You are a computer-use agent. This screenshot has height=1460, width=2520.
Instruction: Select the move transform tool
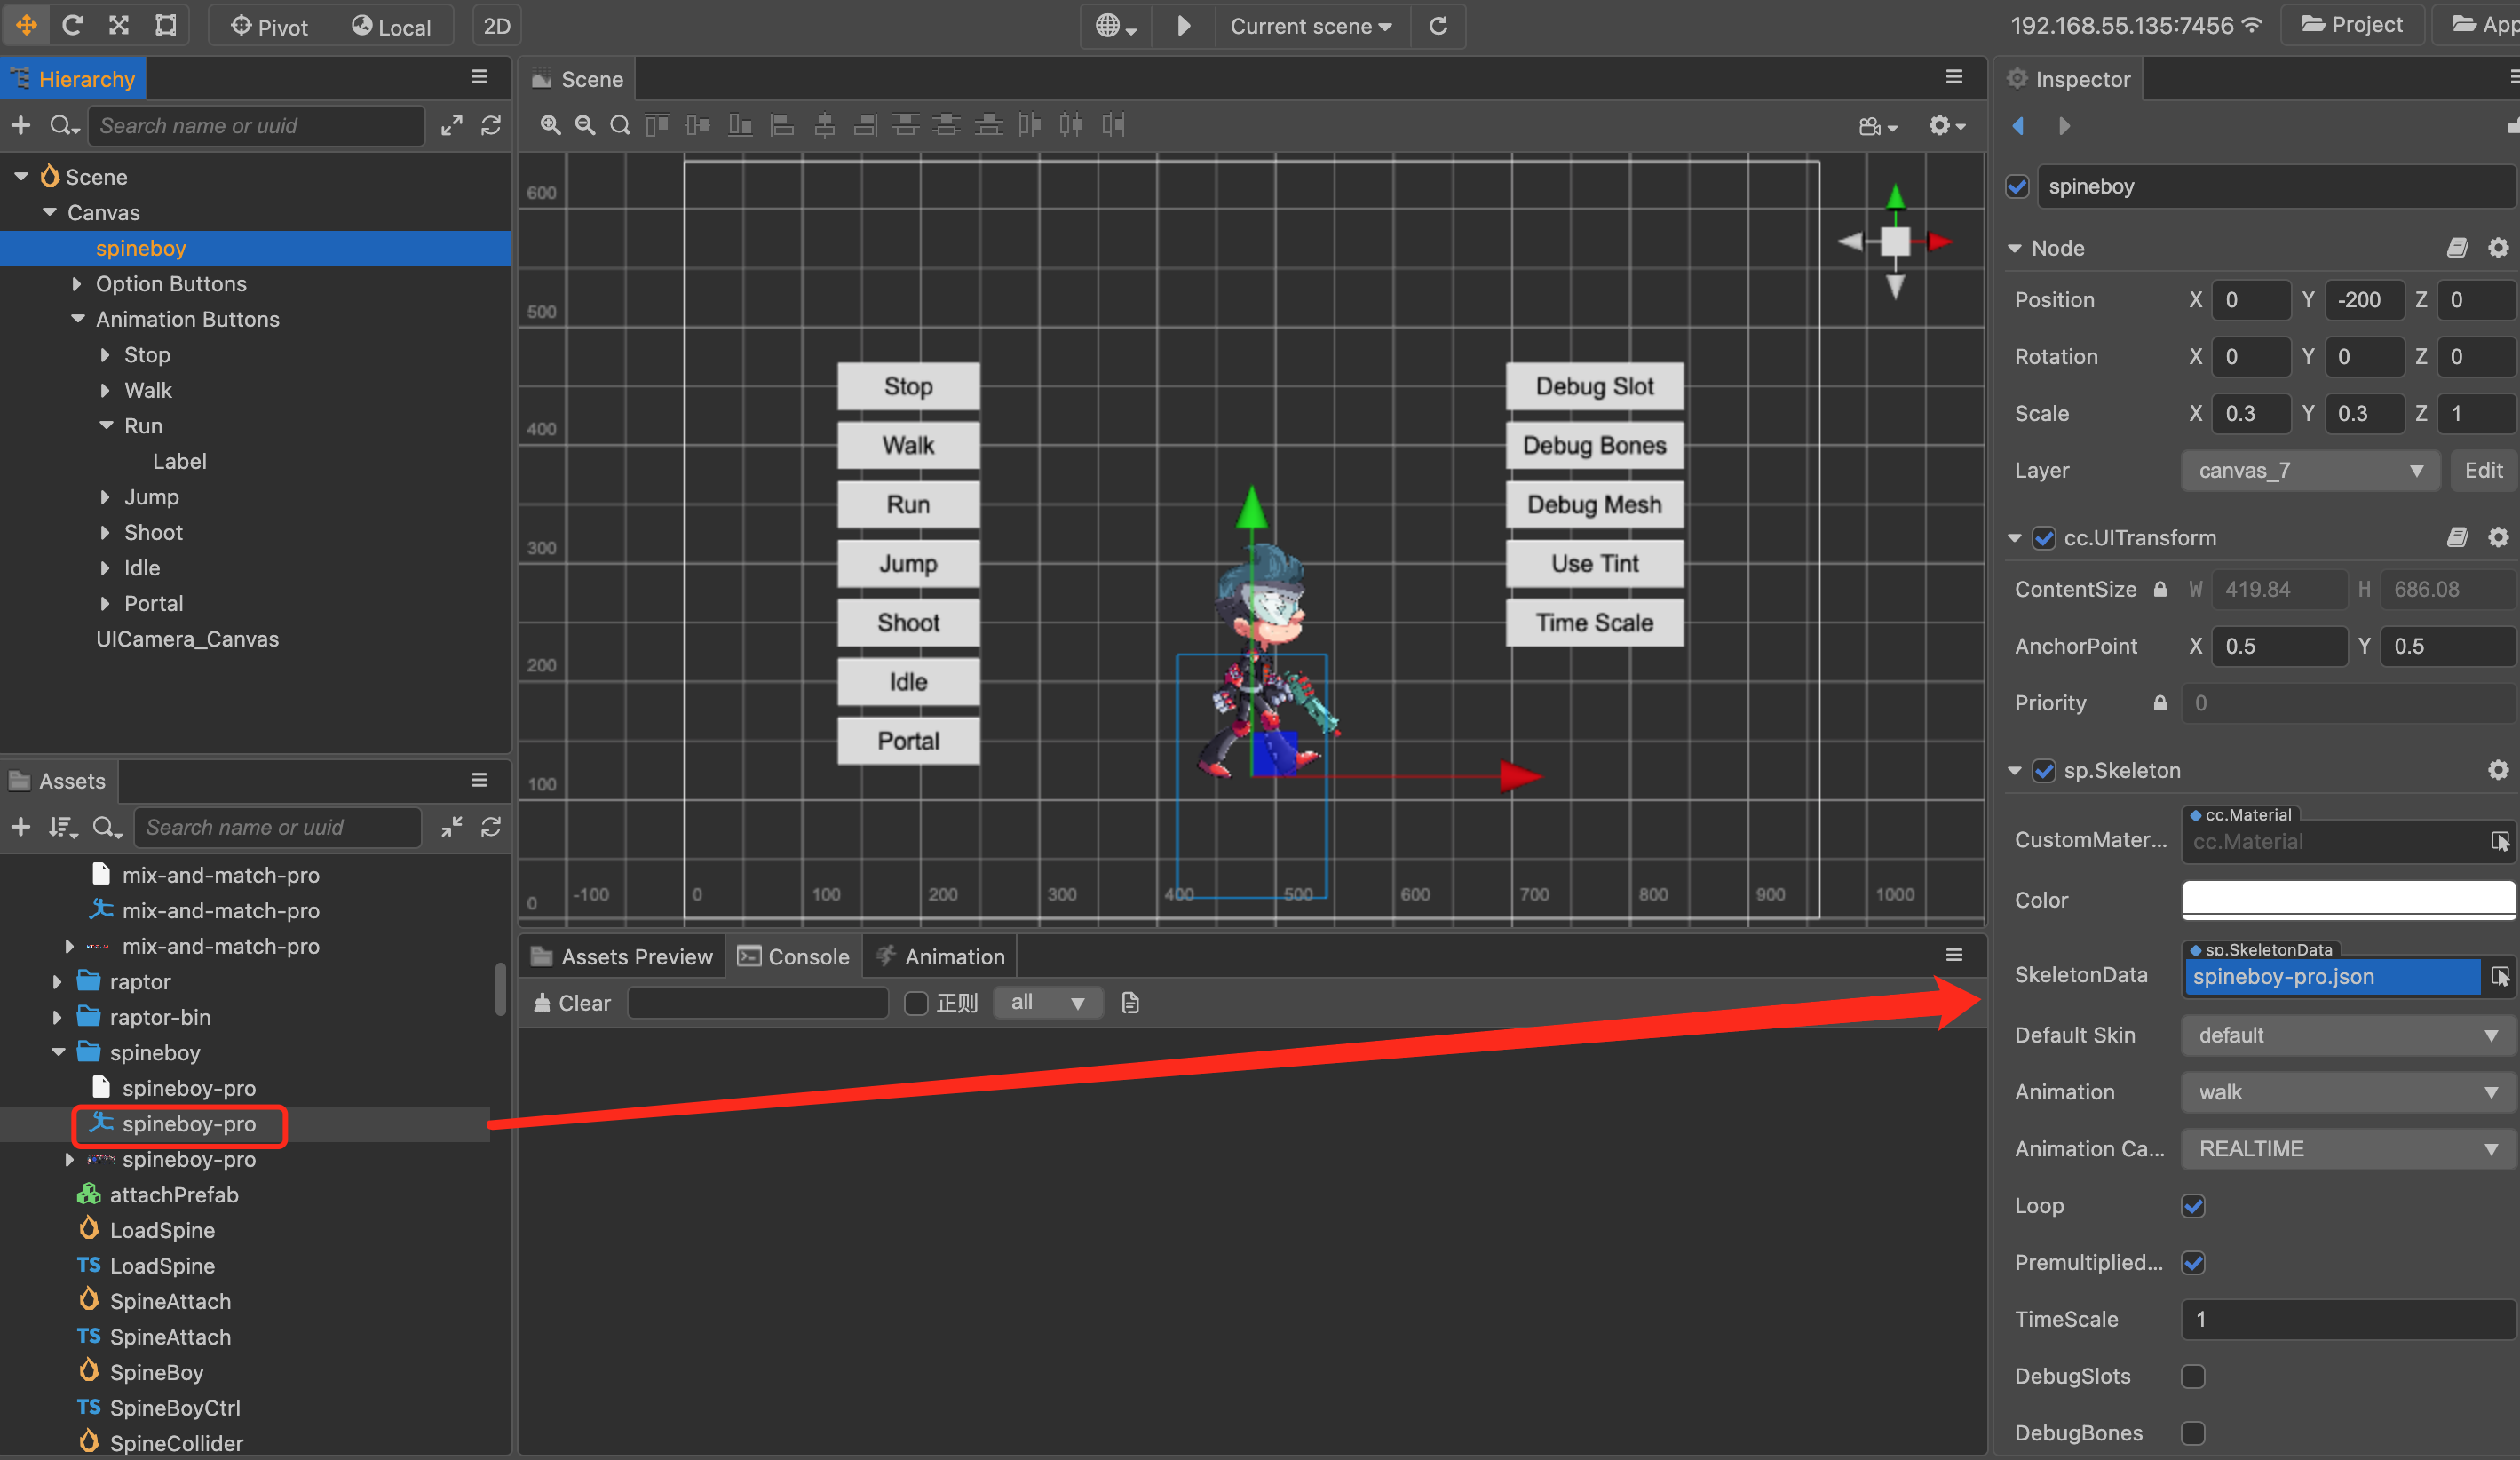(26, 25)
